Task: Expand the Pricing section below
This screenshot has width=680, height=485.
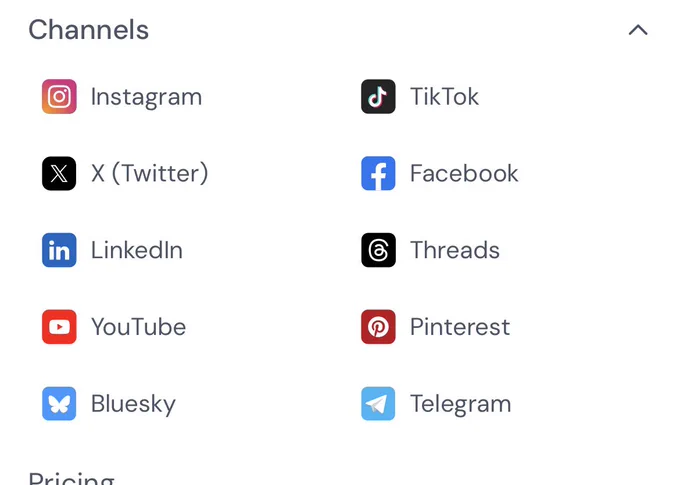Action: click(72, 478)
